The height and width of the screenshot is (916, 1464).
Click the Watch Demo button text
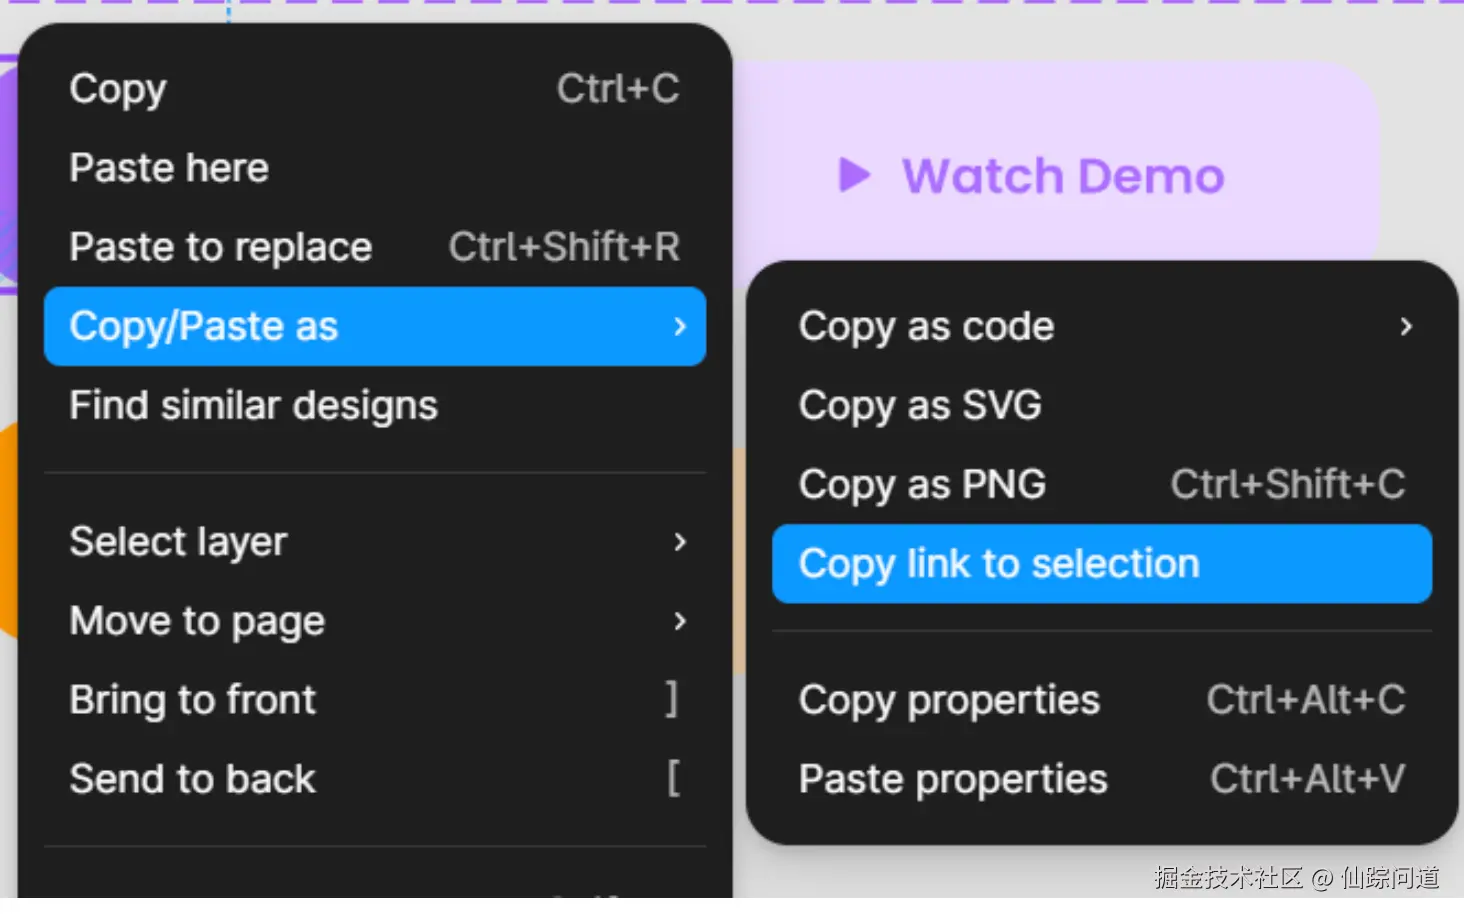pyautogui.click(x=1063, y=176)
